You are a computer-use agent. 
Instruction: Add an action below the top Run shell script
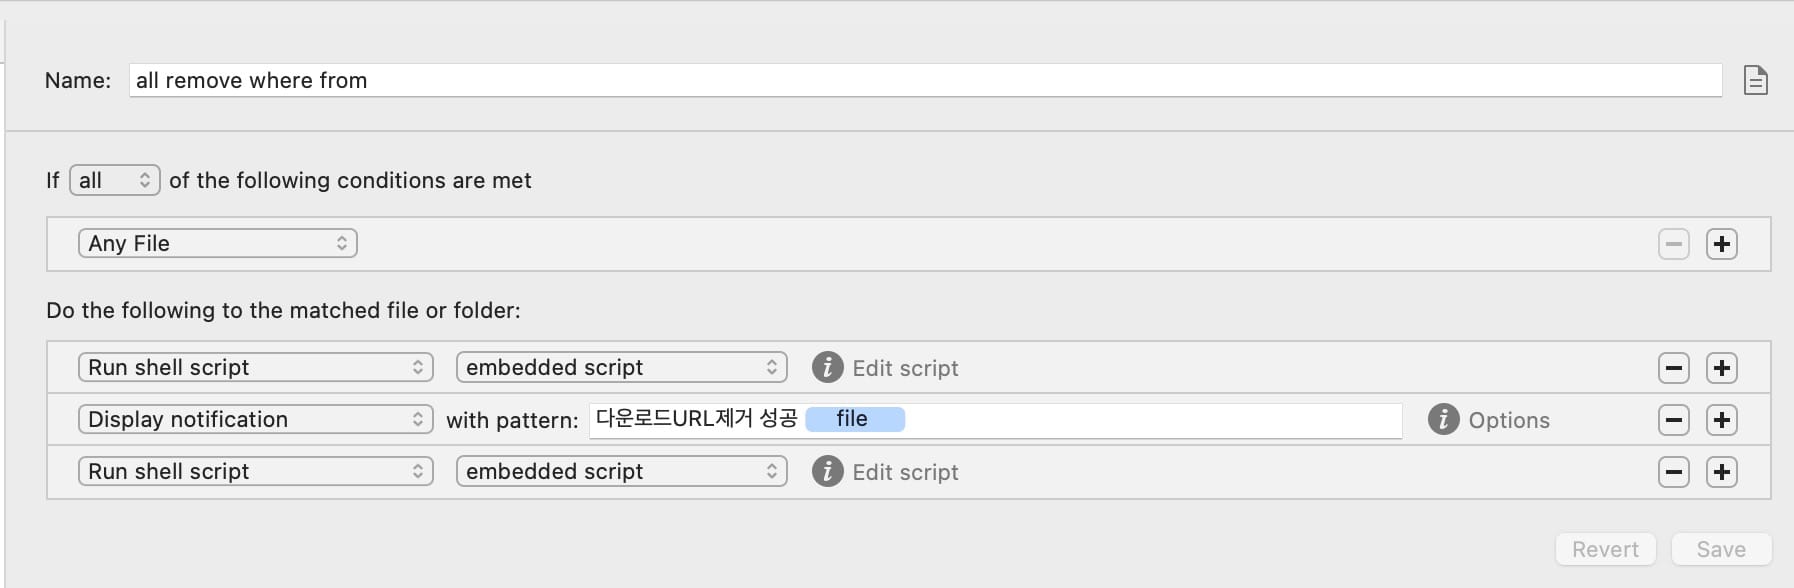[x=1721, y=368]
